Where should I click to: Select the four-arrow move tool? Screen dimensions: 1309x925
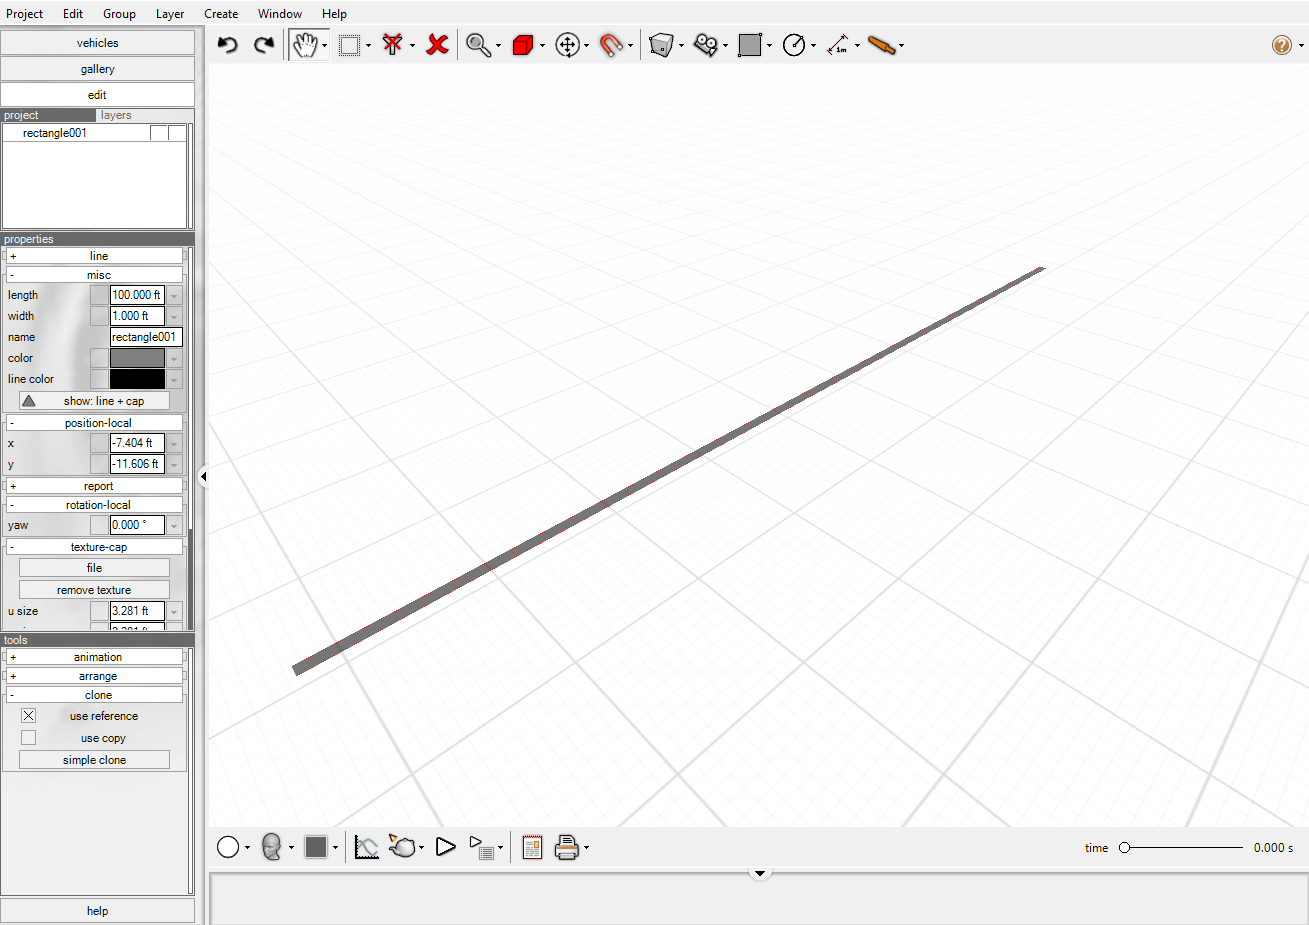click(x=567, y=45)
